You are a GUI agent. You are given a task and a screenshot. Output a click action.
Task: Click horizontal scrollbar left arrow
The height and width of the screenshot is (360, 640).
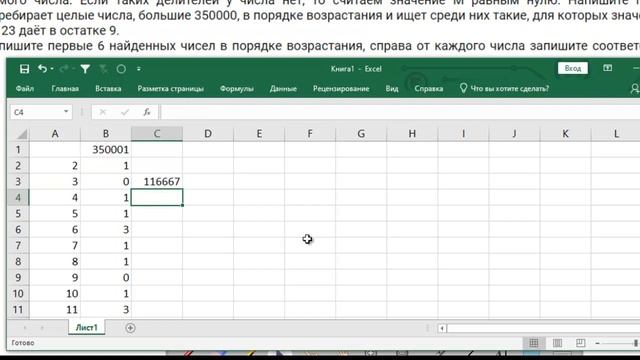pyautogui.click(x=442, y=328)
